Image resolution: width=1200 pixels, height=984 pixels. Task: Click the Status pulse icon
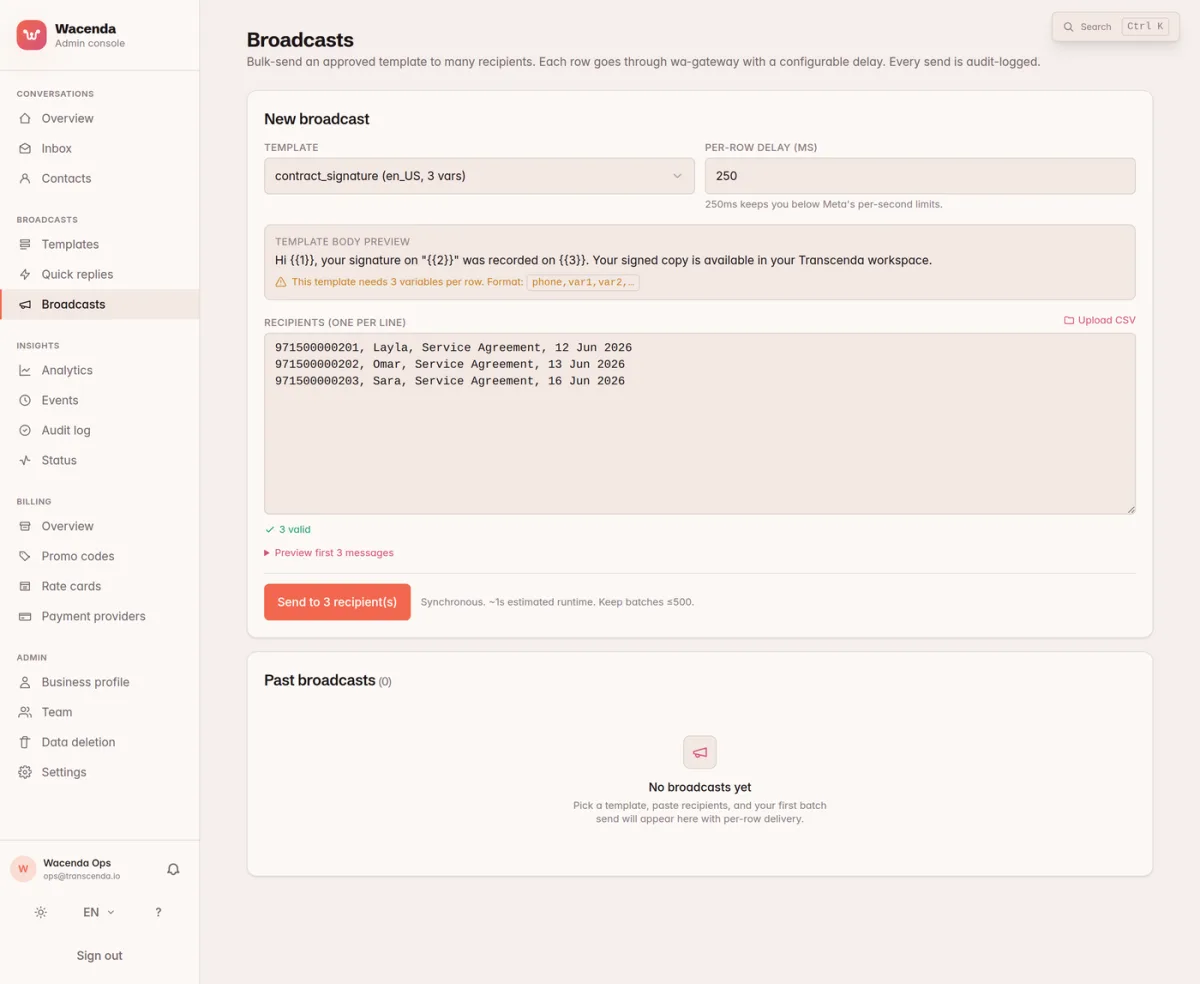click(25, 460)
